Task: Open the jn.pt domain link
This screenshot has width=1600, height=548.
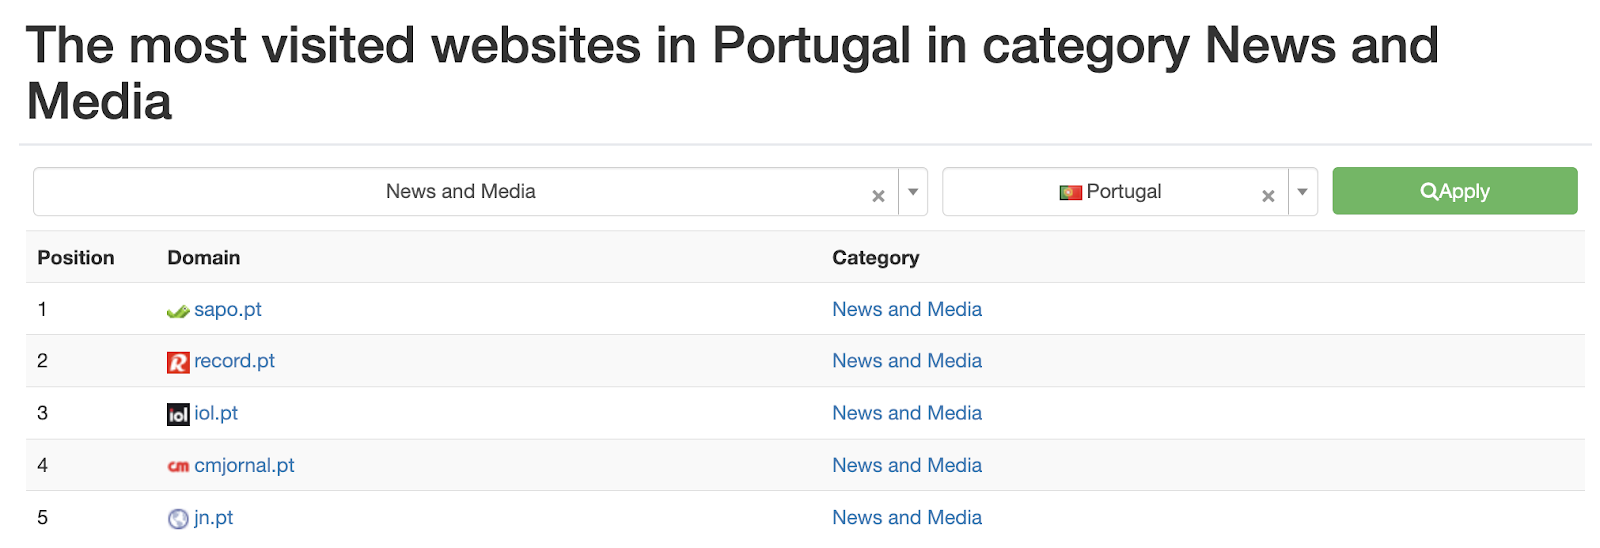Action: pyautogui.click(x=213, y=517)
